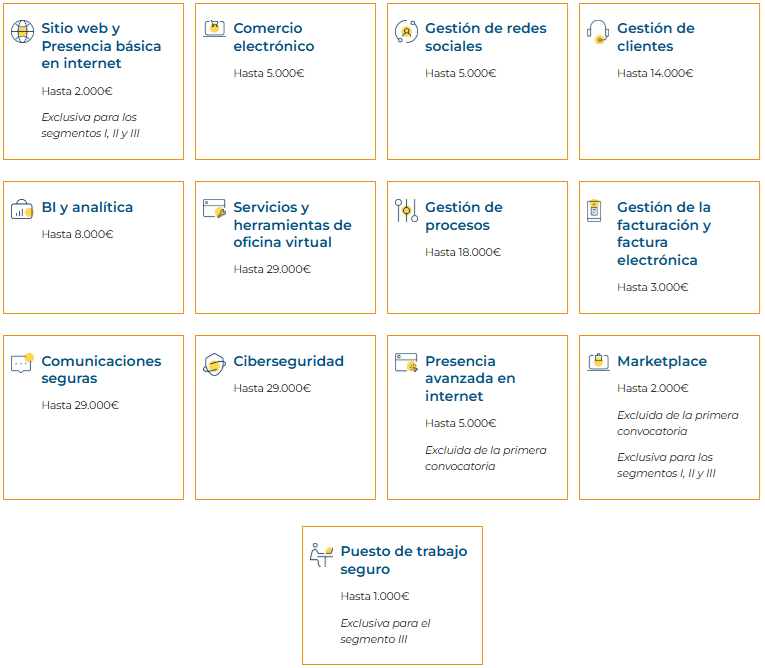Screen dimensions: 765x668
Task: Select the Ciberseguridad title
Action: point(288,361)
